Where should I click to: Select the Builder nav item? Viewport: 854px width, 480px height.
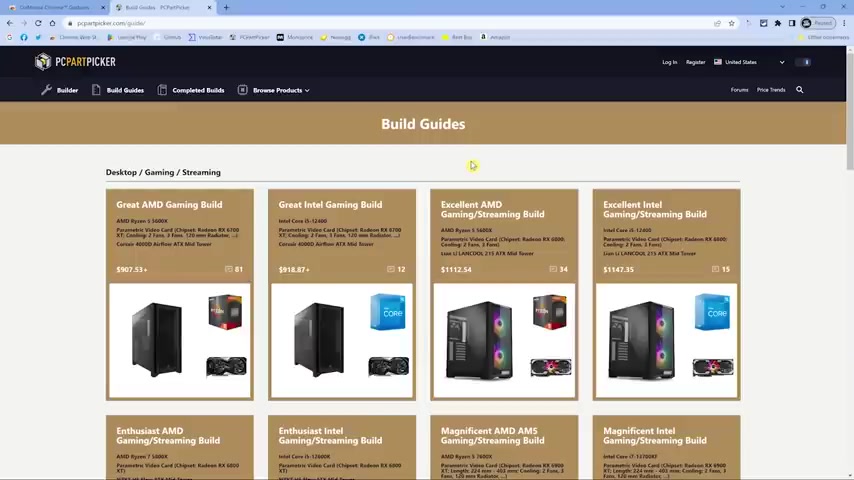[x=60, y=90]
